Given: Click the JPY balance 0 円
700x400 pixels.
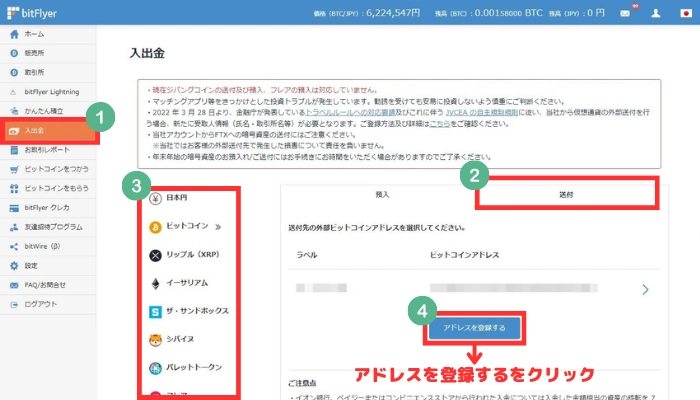Looking at the screenshot, I should (x=576, y=13).
